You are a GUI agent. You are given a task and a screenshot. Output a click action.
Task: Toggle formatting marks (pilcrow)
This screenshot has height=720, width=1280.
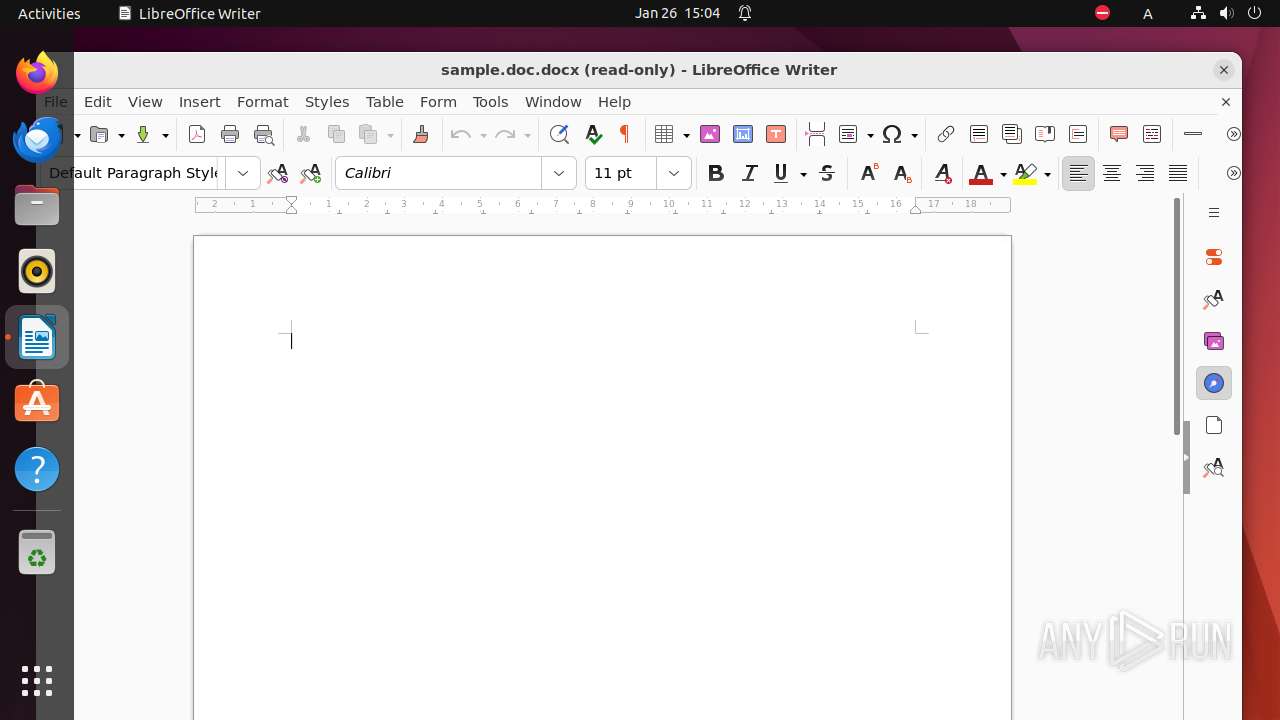tap(626, 134)
